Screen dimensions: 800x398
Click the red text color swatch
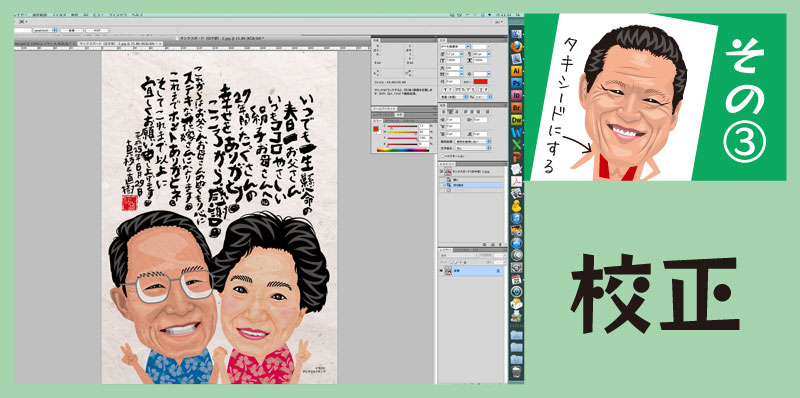click(x=481, y=82)
